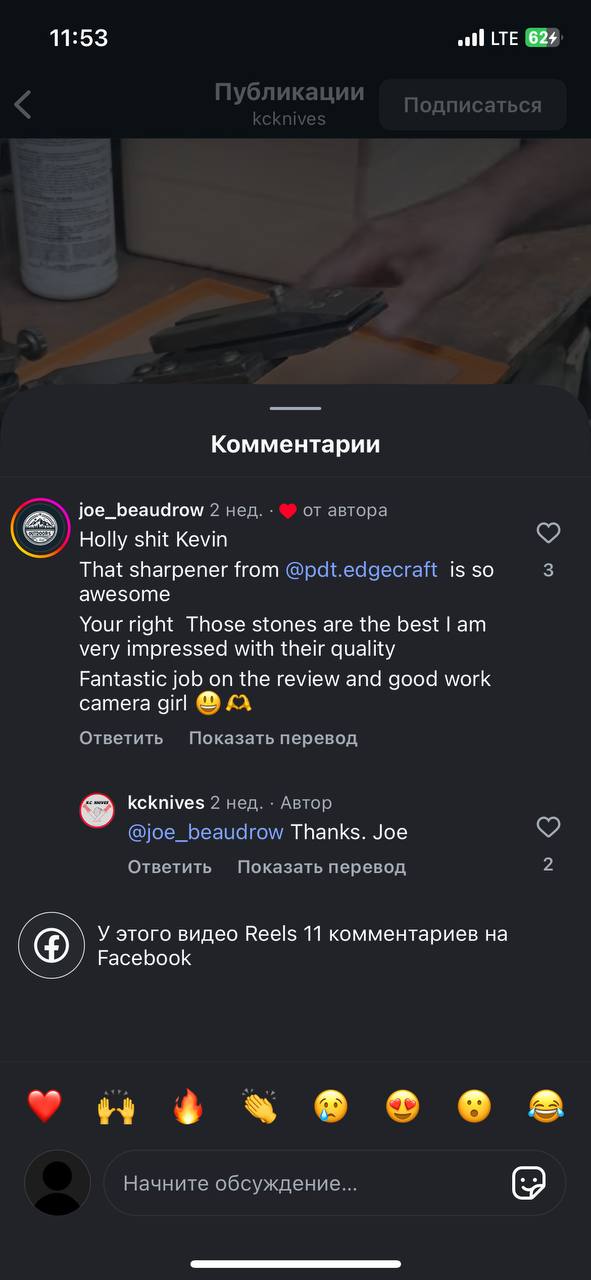Send crying face emoji reaction
The height and width of the screenshot is (1280, 591).
(331, 1106)
